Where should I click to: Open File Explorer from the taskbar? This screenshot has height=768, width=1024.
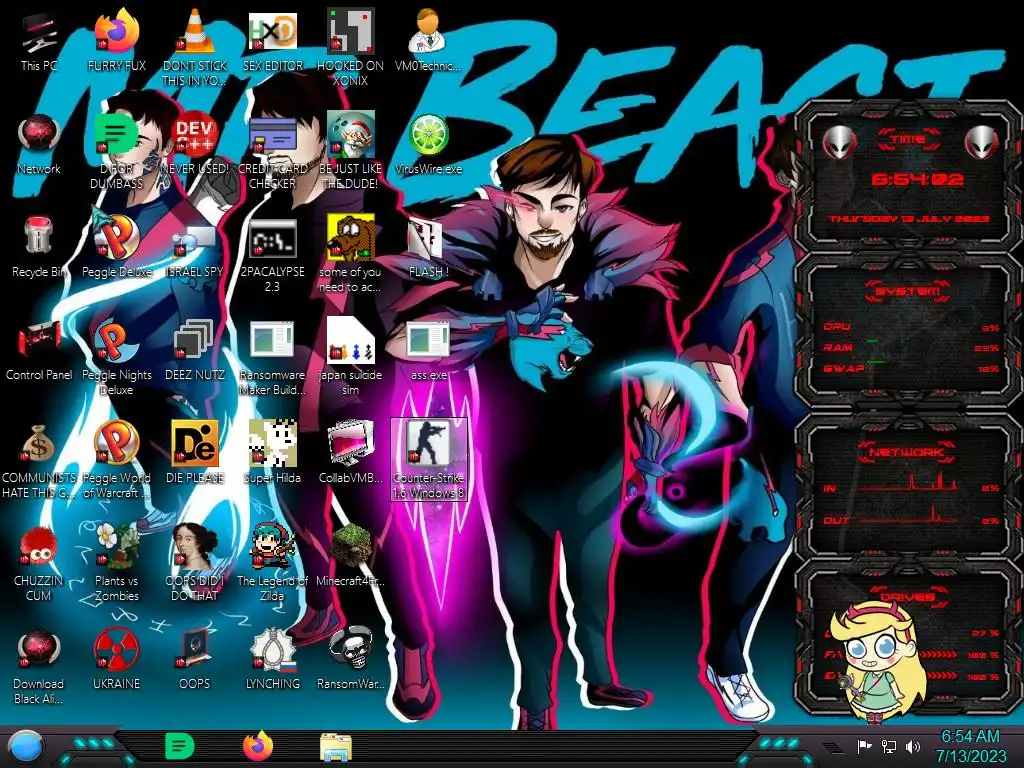tap(336, 748)
